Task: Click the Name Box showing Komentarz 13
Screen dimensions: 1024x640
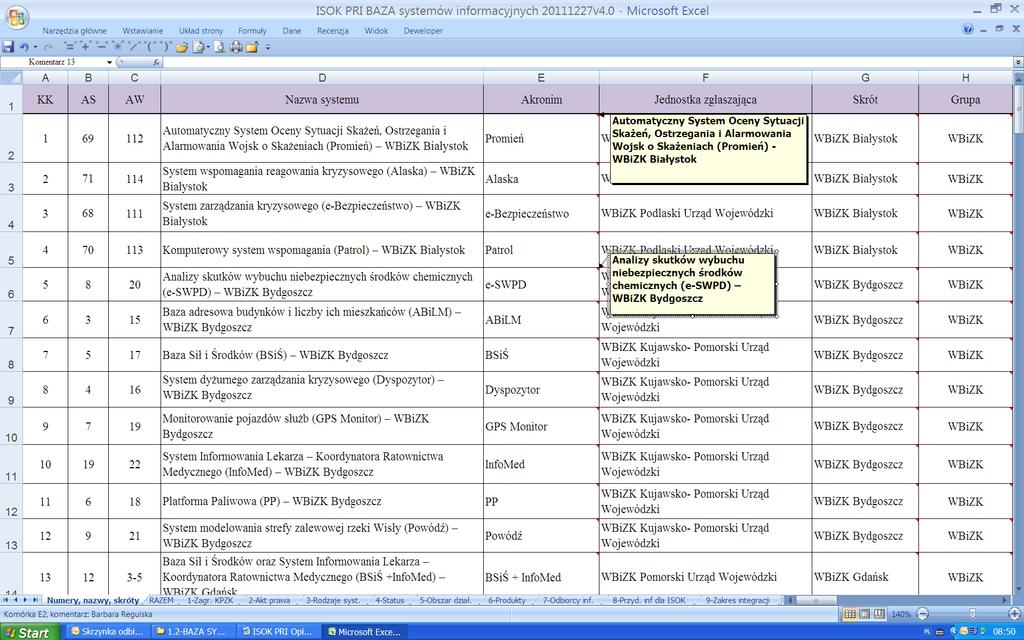Action: tap(54, 62)
